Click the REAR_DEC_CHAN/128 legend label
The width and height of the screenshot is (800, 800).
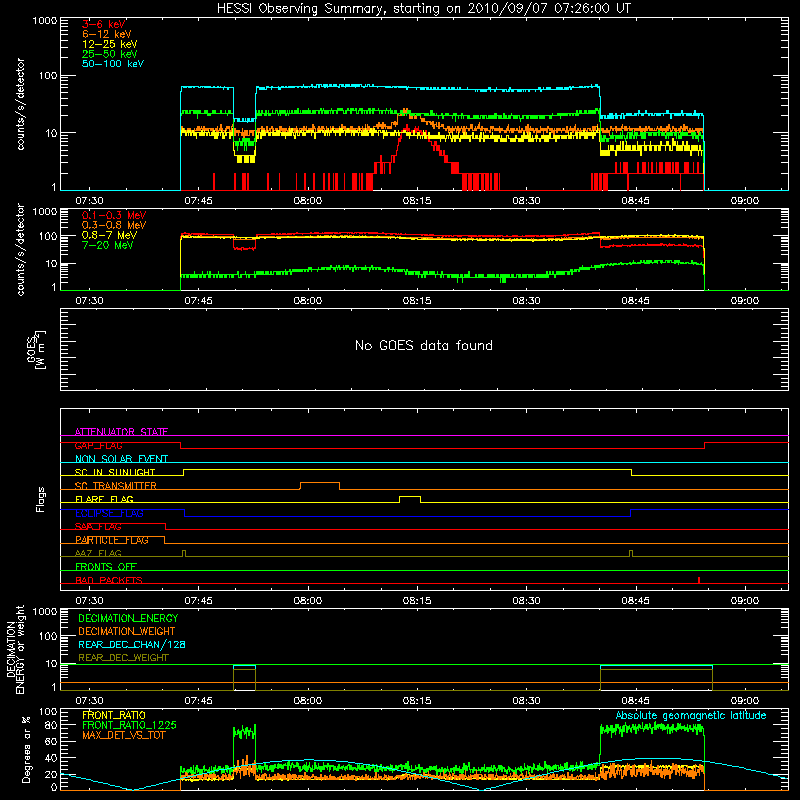(x=132, y=644)
